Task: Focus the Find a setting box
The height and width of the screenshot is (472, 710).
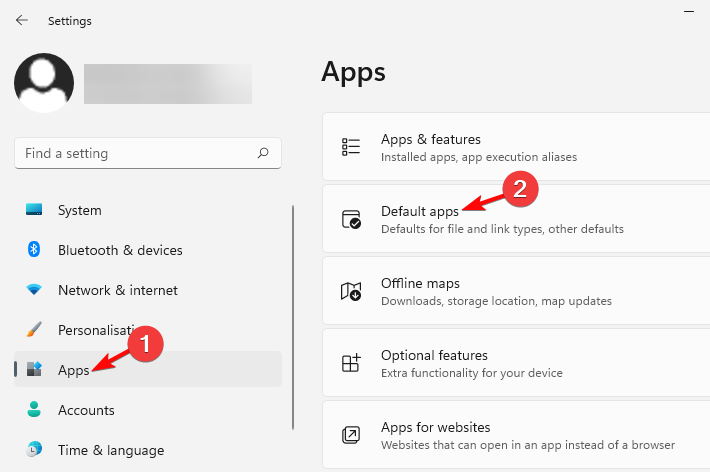Action: (x=148, y=153)
